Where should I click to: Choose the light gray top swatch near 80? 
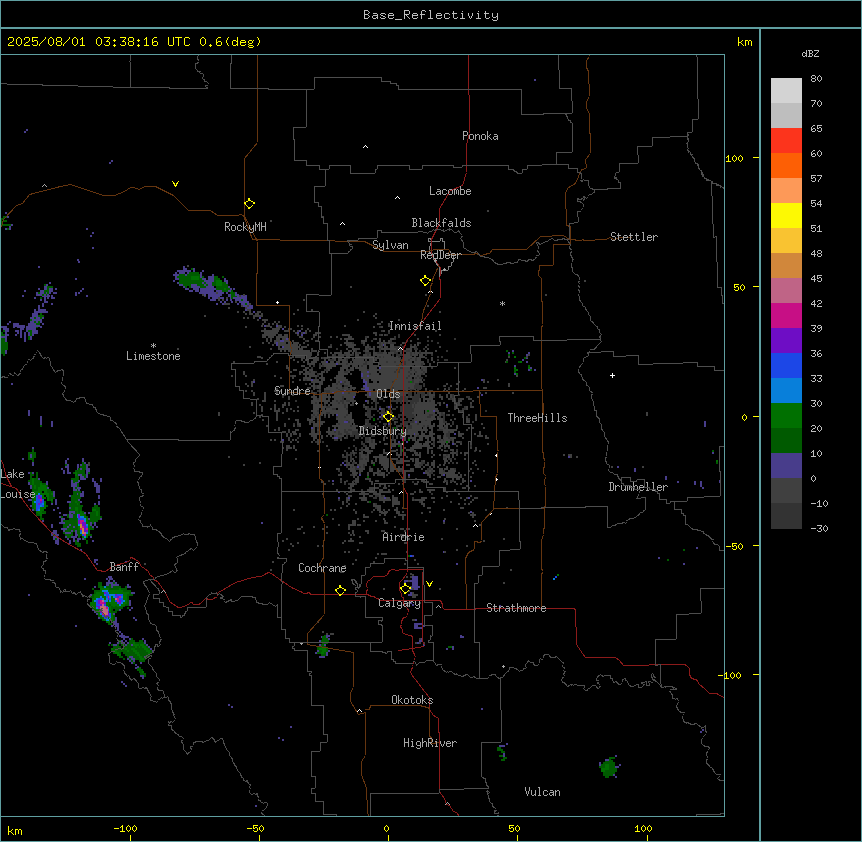coord(786,91)
